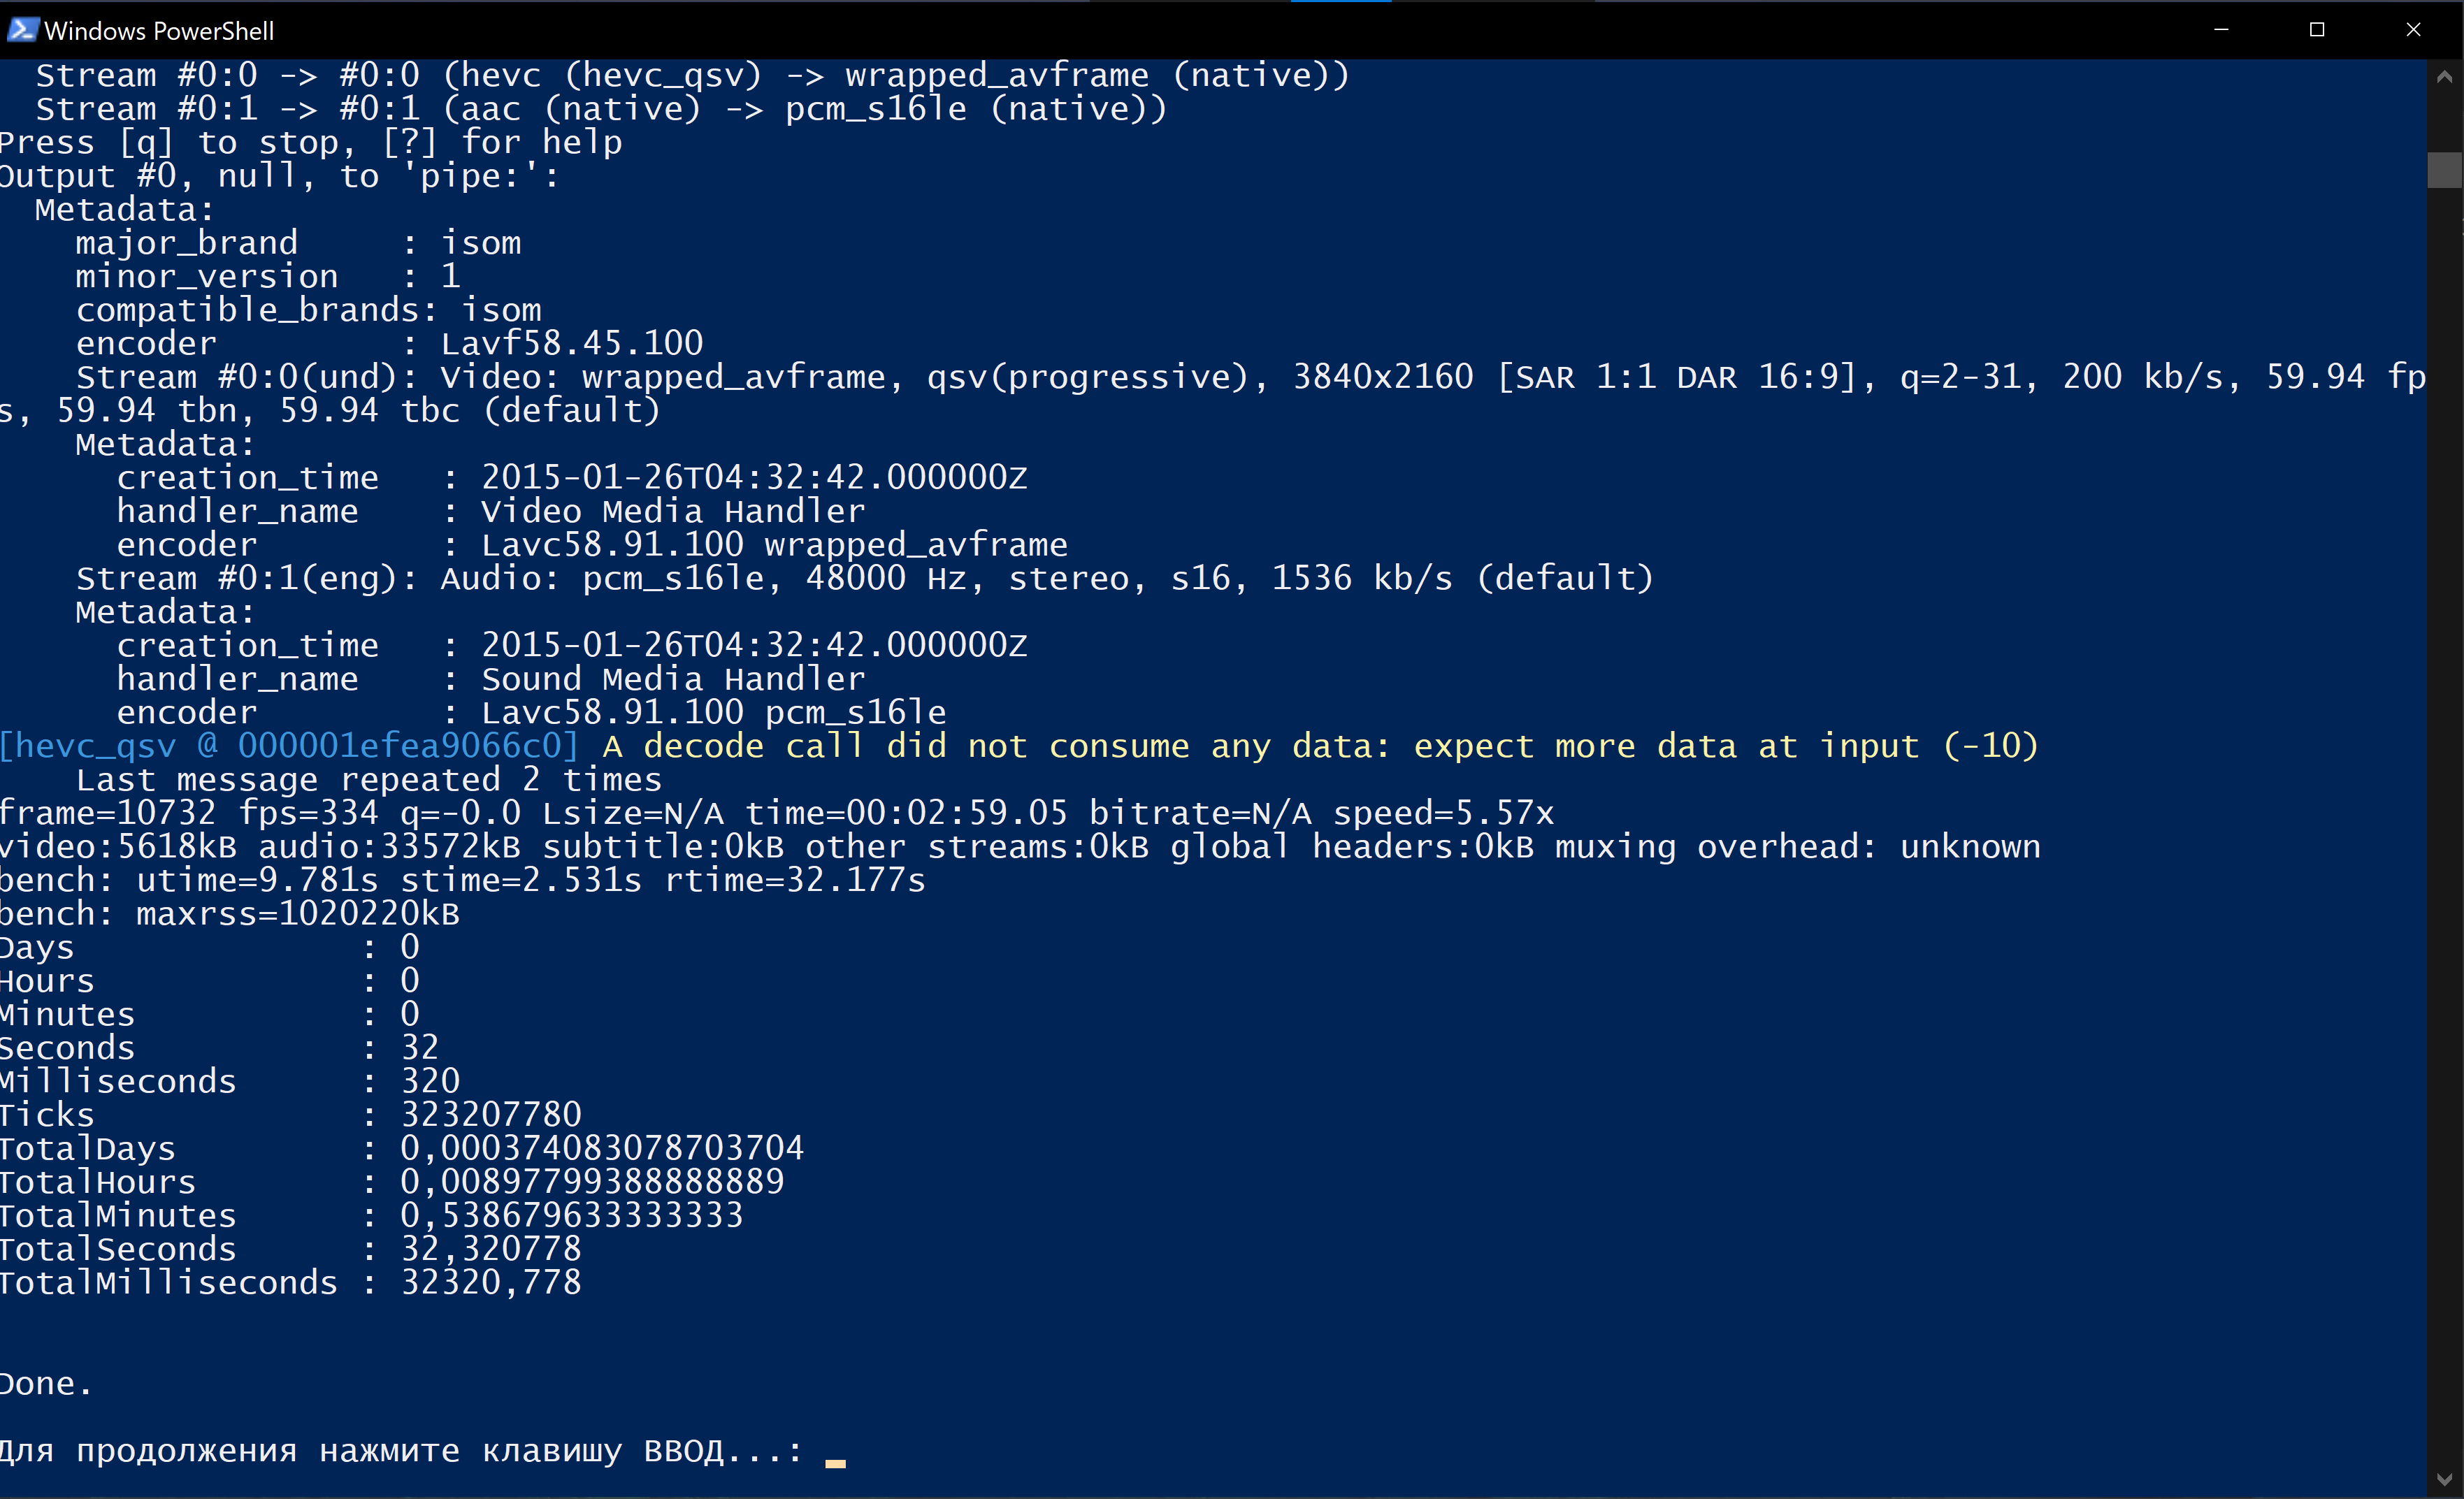Click the 'Press [q] to stop' line
Viewport: 2464px width, 1499px height.
(311, 143)
